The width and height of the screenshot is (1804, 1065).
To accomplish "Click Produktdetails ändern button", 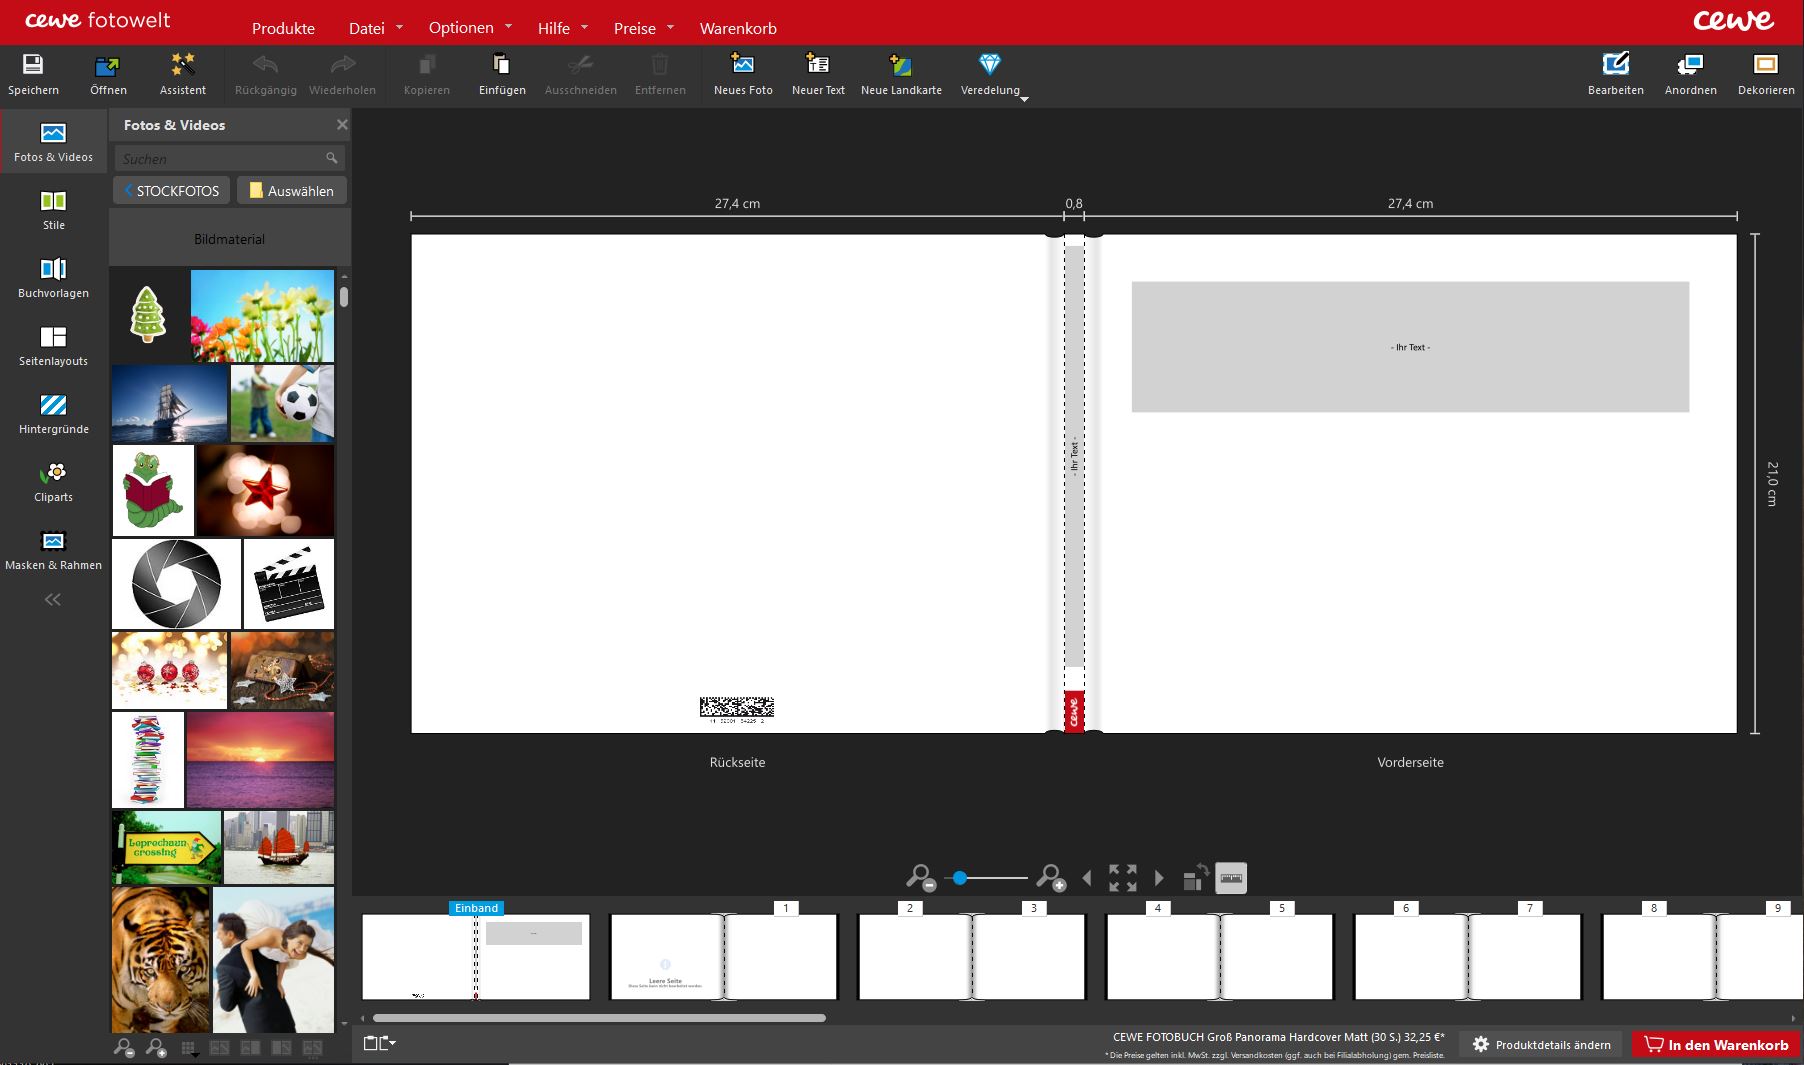I will tap(1541, 1045).
